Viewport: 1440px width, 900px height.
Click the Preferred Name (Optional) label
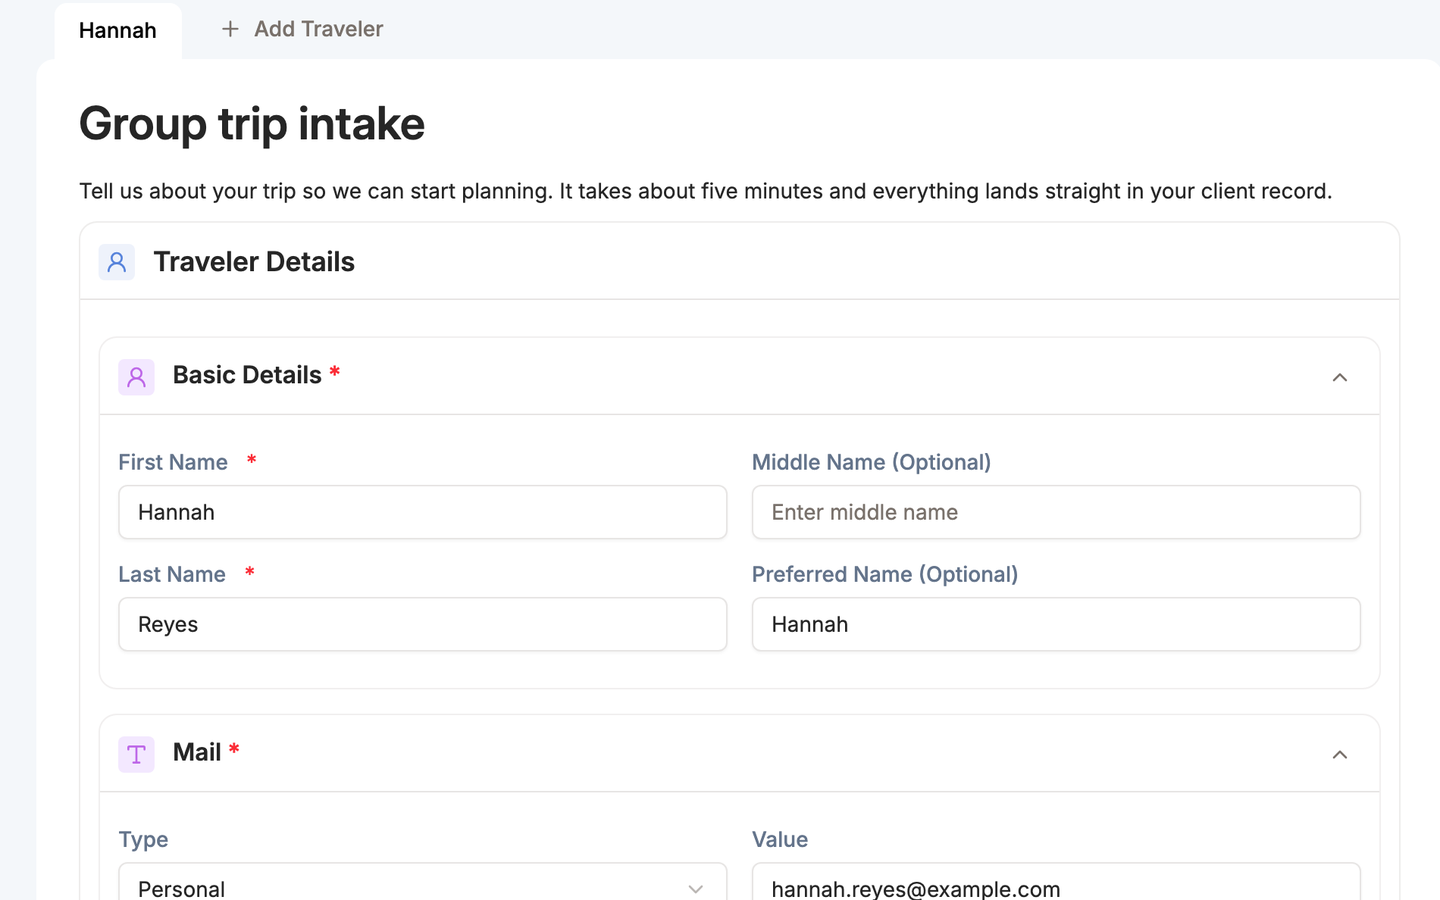(885, 574)
